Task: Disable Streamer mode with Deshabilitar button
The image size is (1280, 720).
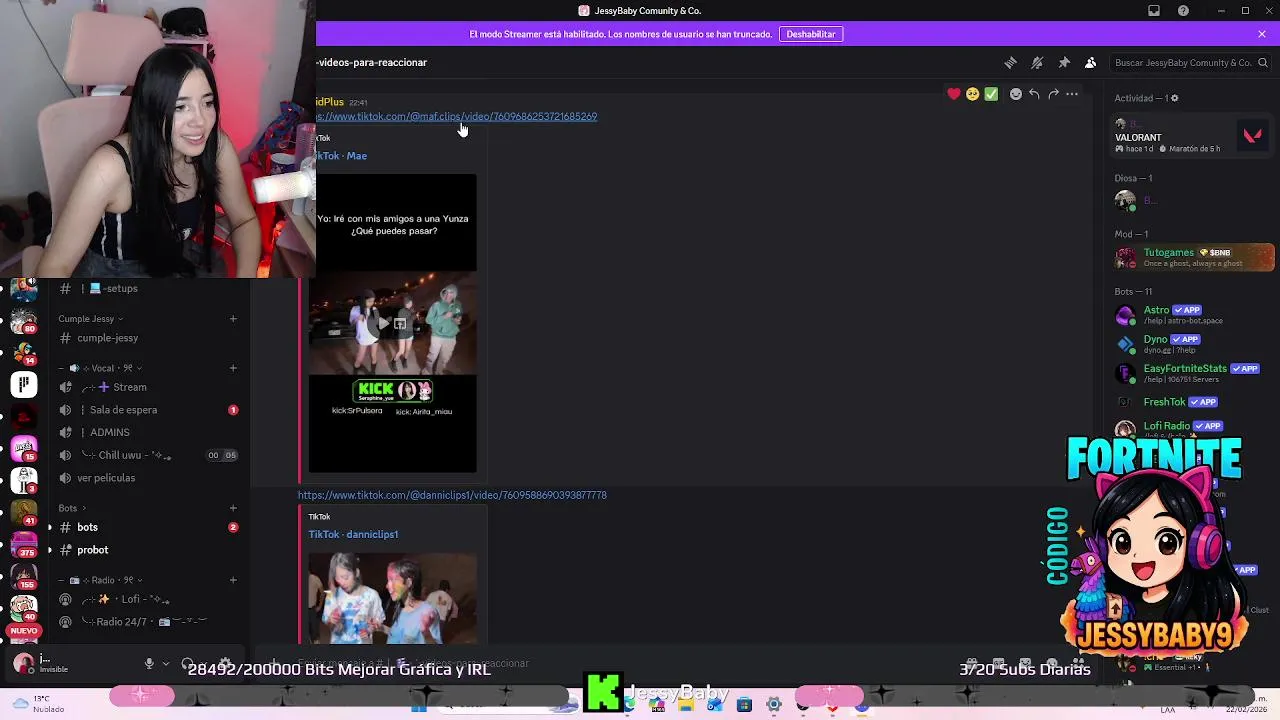Action: click(x=811, y=34)
